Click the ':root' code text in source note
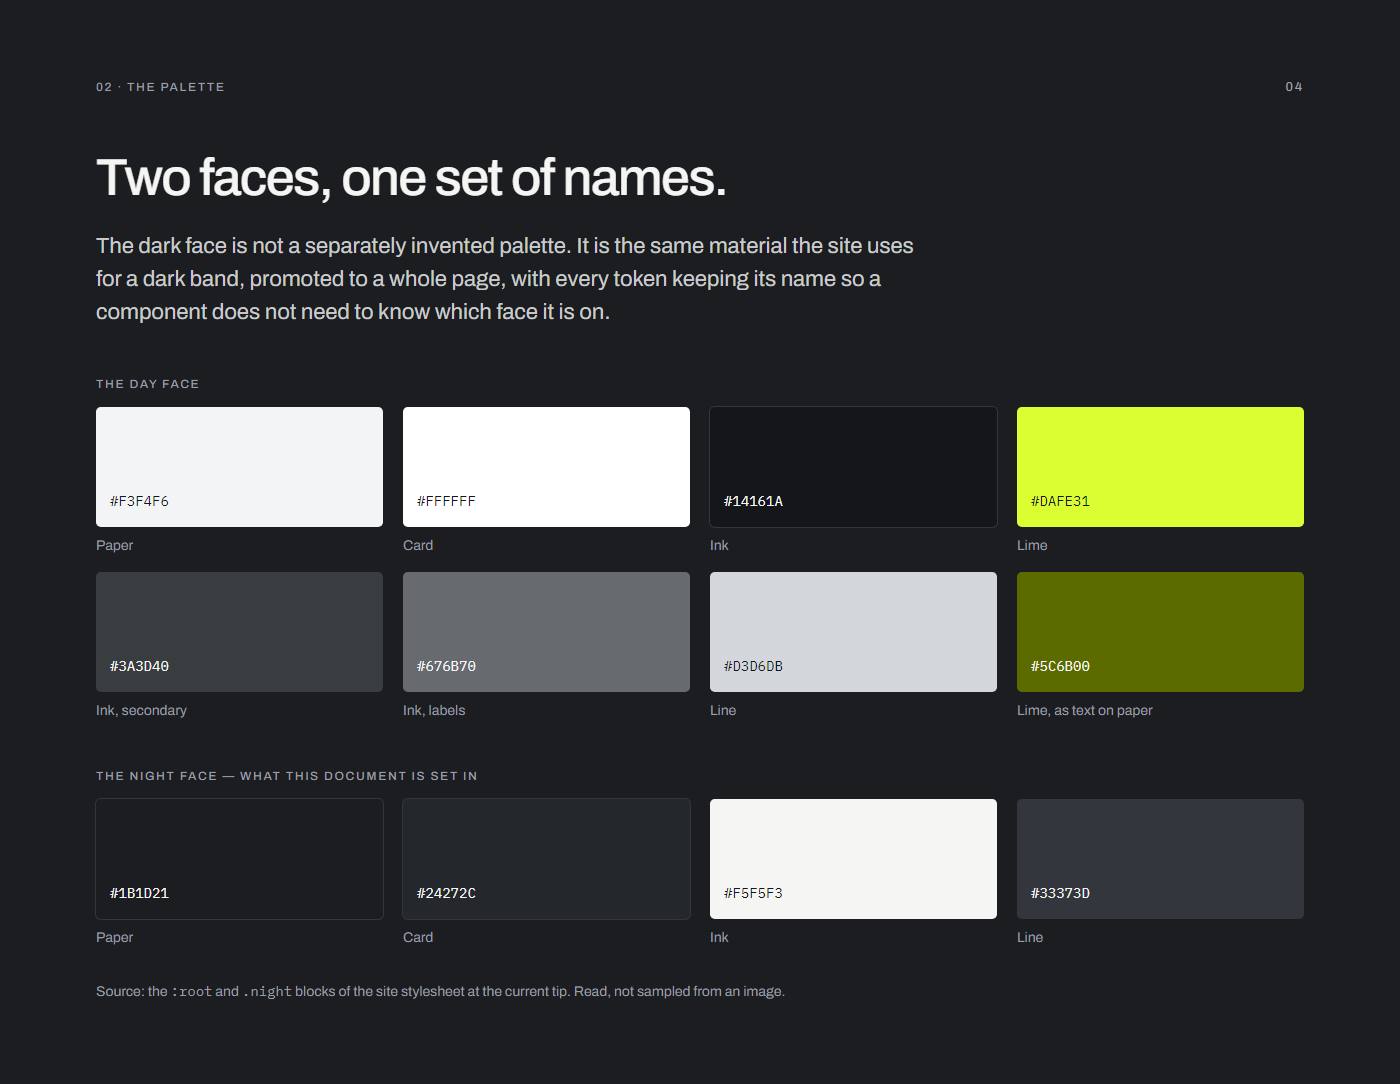 coord(191,992)
